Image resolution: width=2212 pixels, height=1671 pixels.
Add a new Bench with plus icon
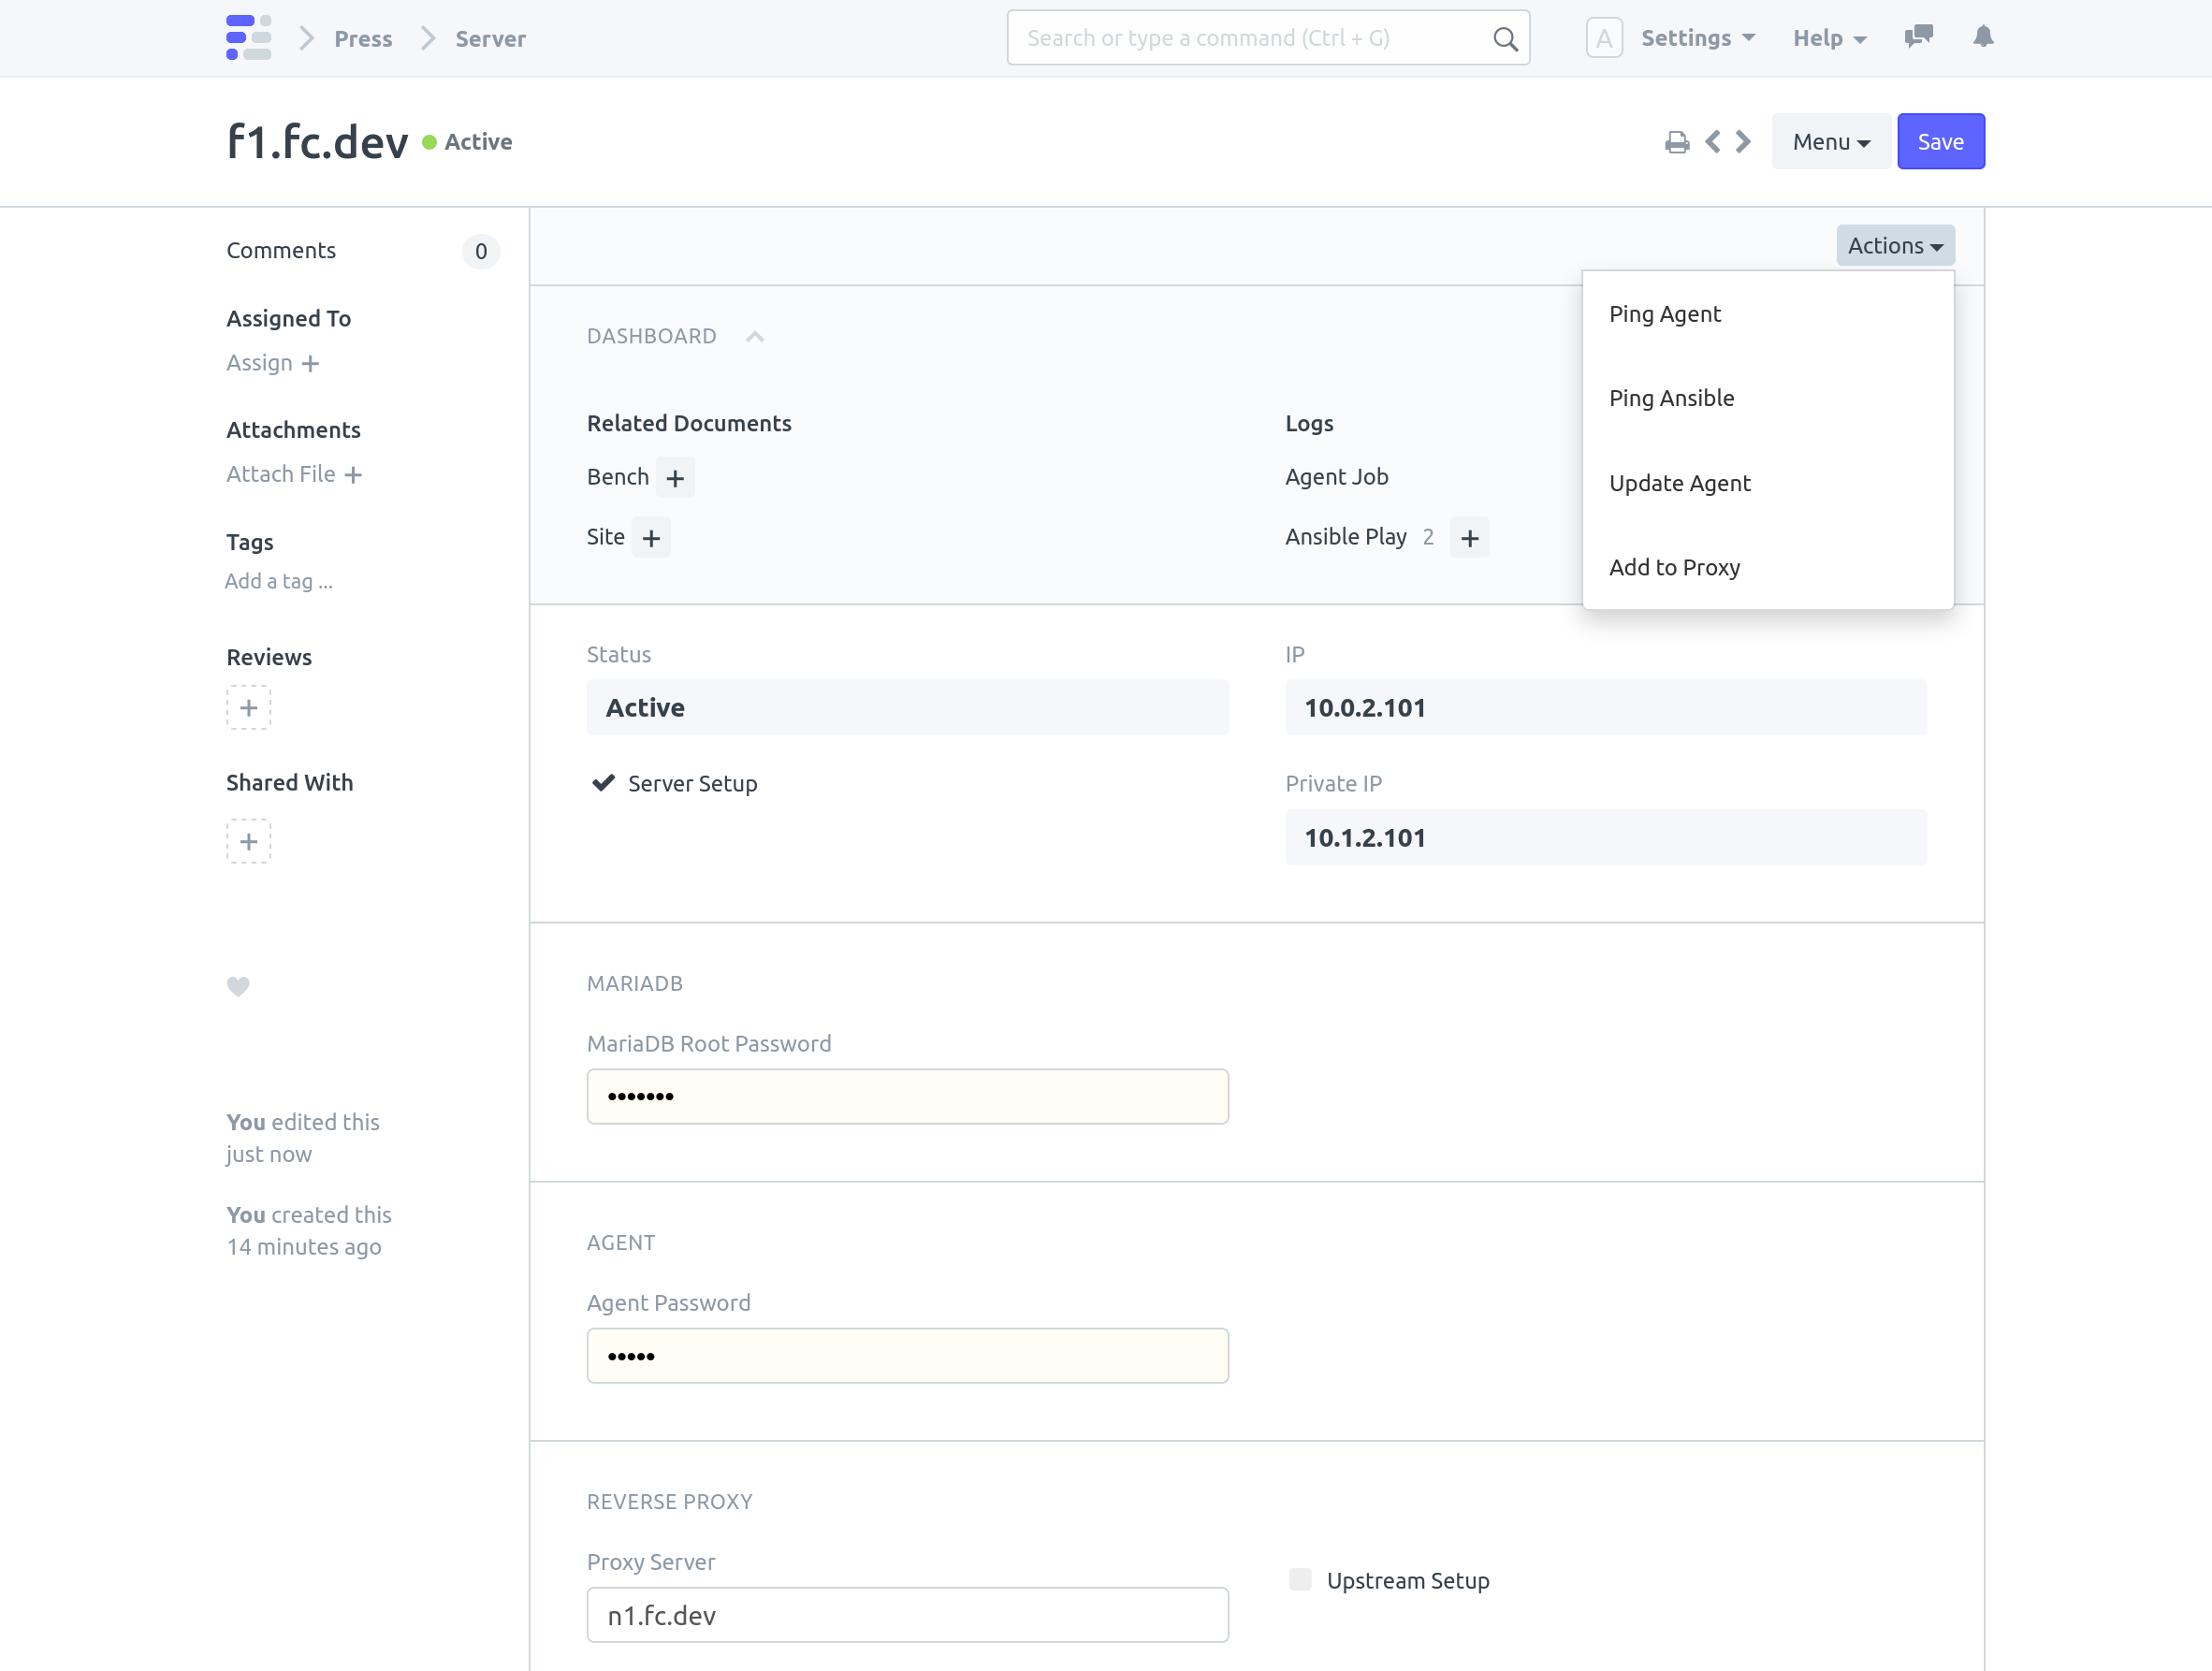[675, 477]
